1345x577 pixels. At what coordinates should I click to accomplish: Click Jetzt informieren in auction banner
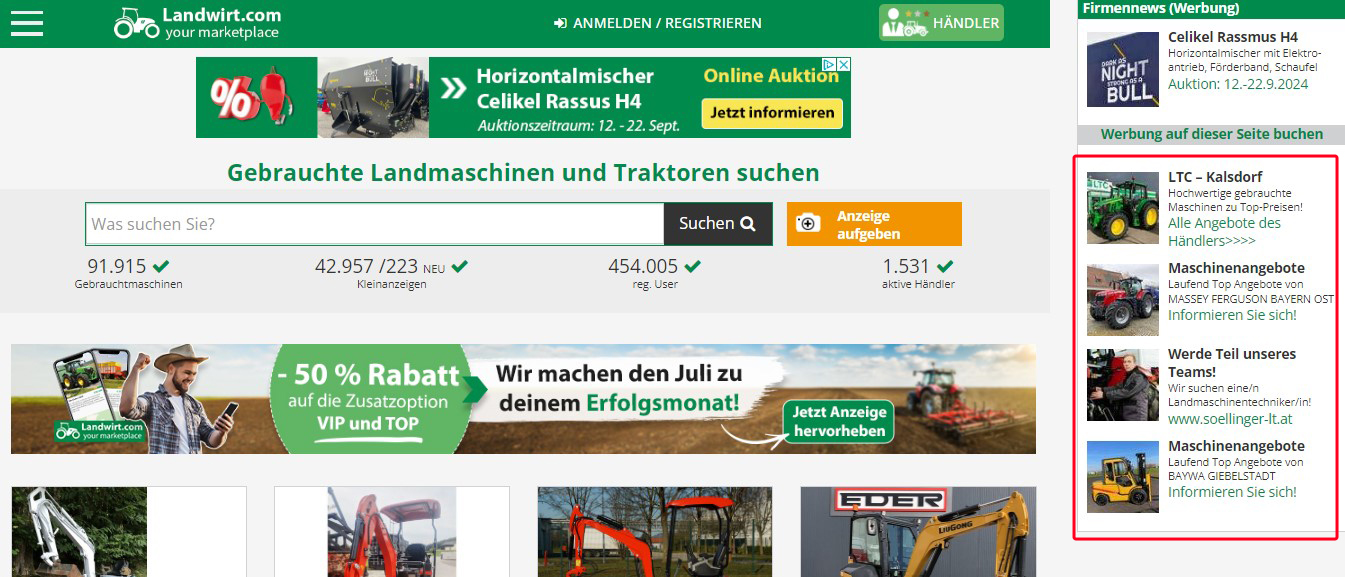pos(774,112)
